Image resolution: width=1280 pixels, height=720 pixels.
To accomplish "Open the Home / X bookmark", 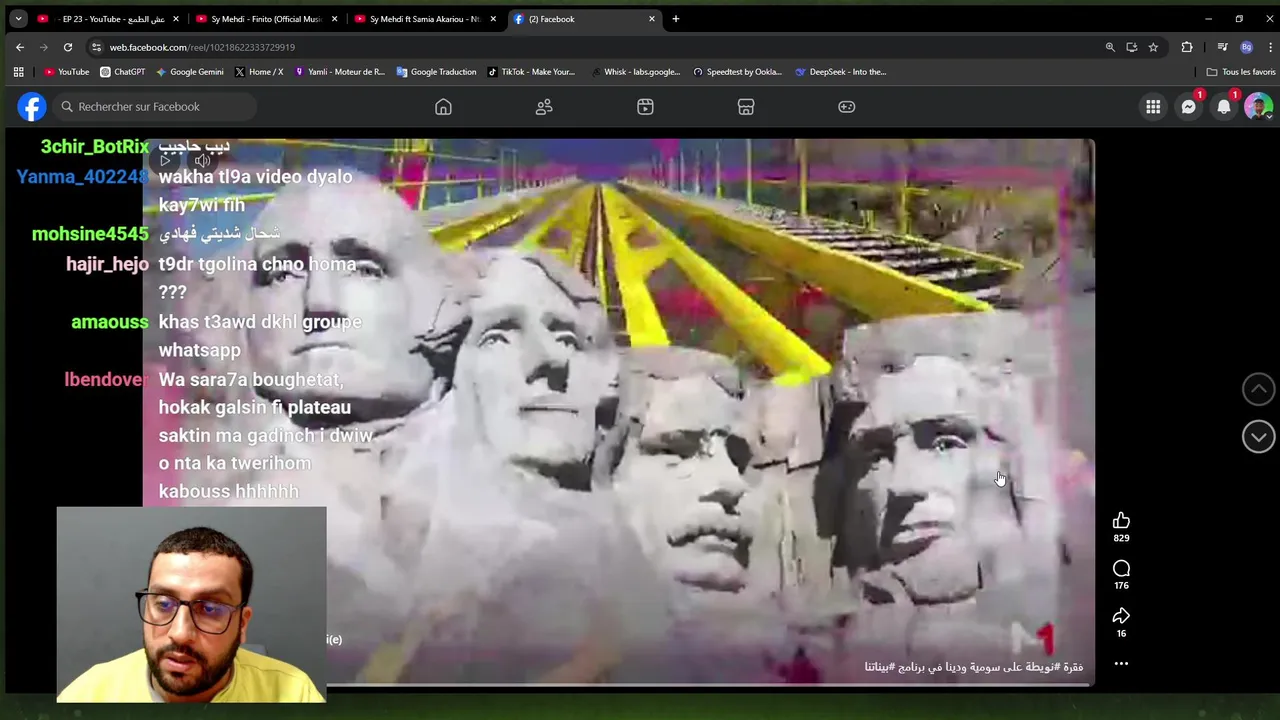I will click(258, 72).
